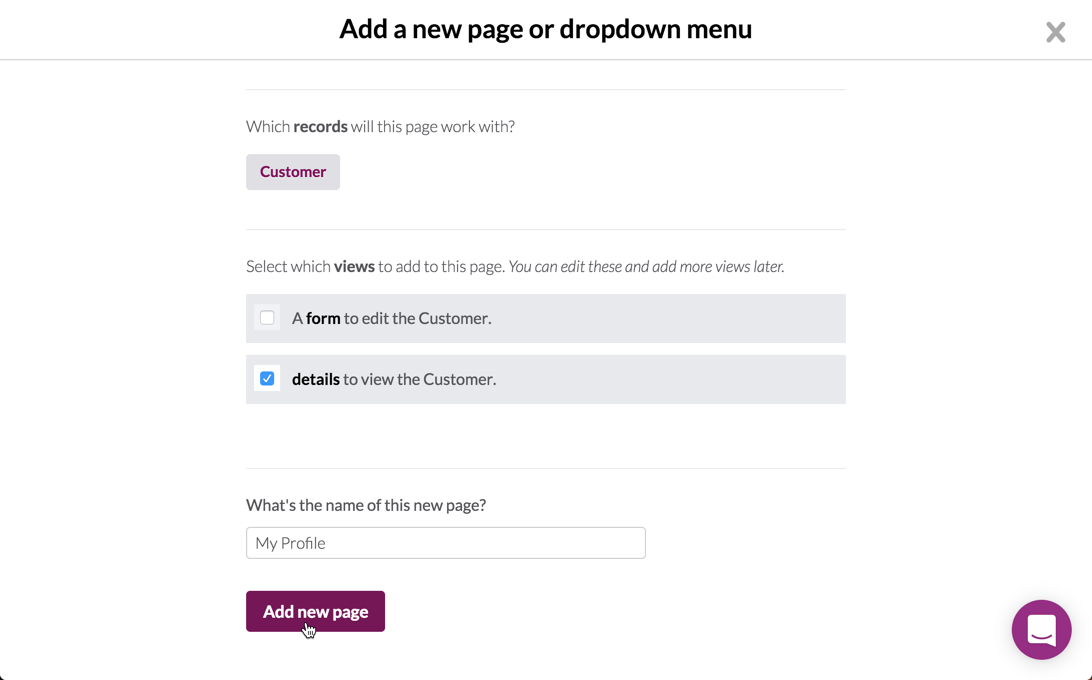Viewport: 1092px width, 680px height.
Task: Close the Add a new page dialog
Action: coord(1055,32)
